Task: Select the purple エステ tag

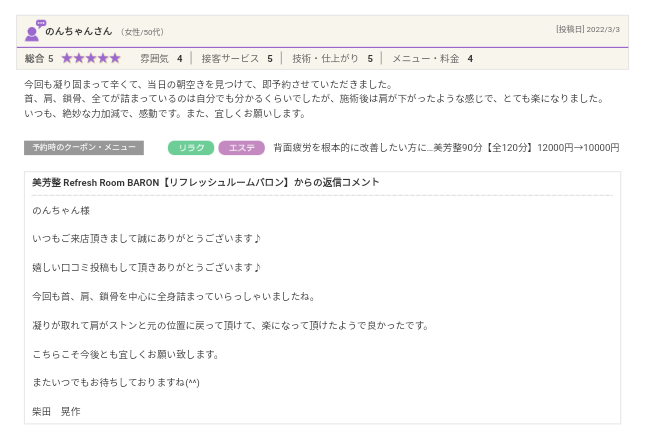Action: [241, 148]
